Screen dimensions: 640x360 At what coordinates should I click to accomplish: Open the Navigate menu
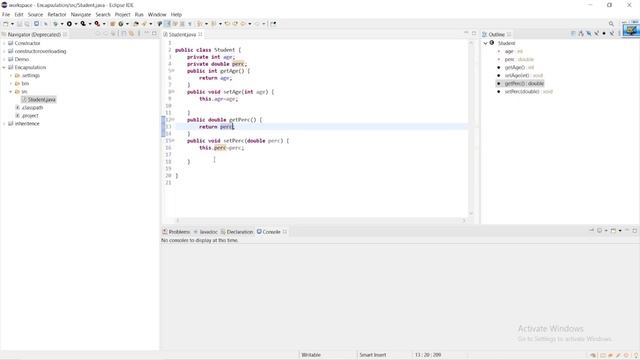click(81, 14)
